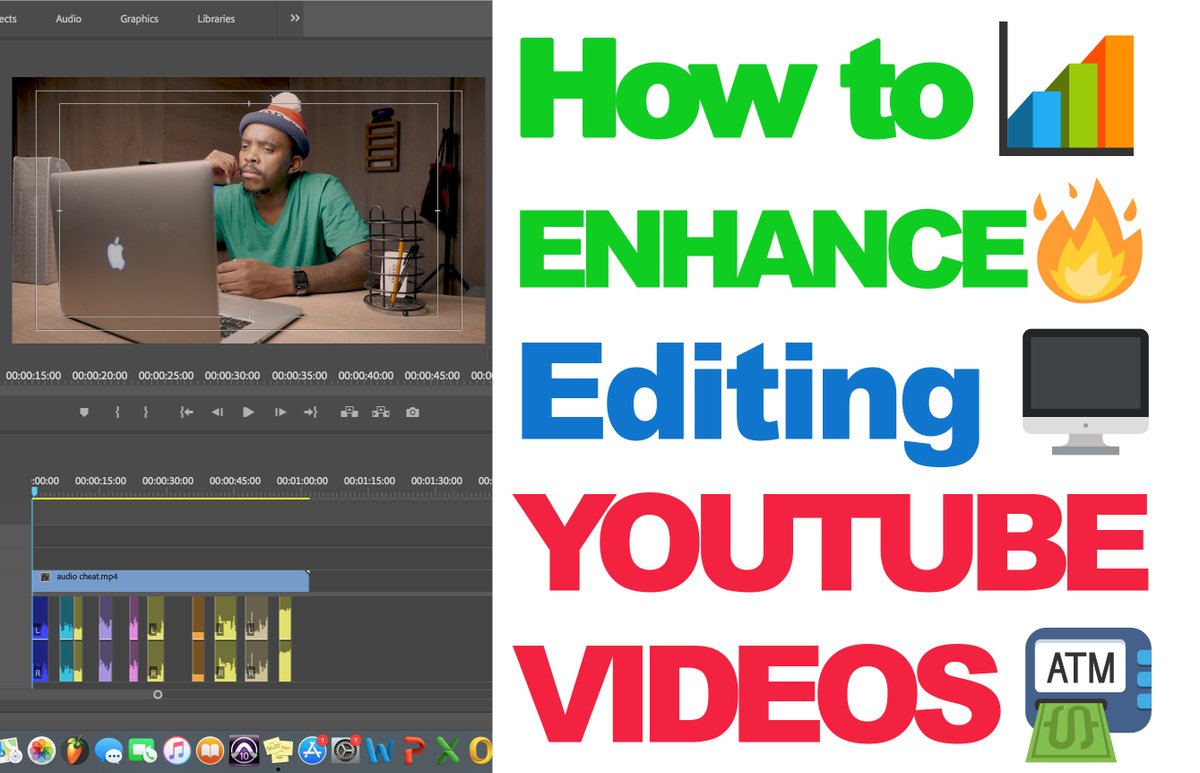Switch to the Graphics workspace tab
The image size is (1200, 773).
pyautogui.click(x=139, y=19)
